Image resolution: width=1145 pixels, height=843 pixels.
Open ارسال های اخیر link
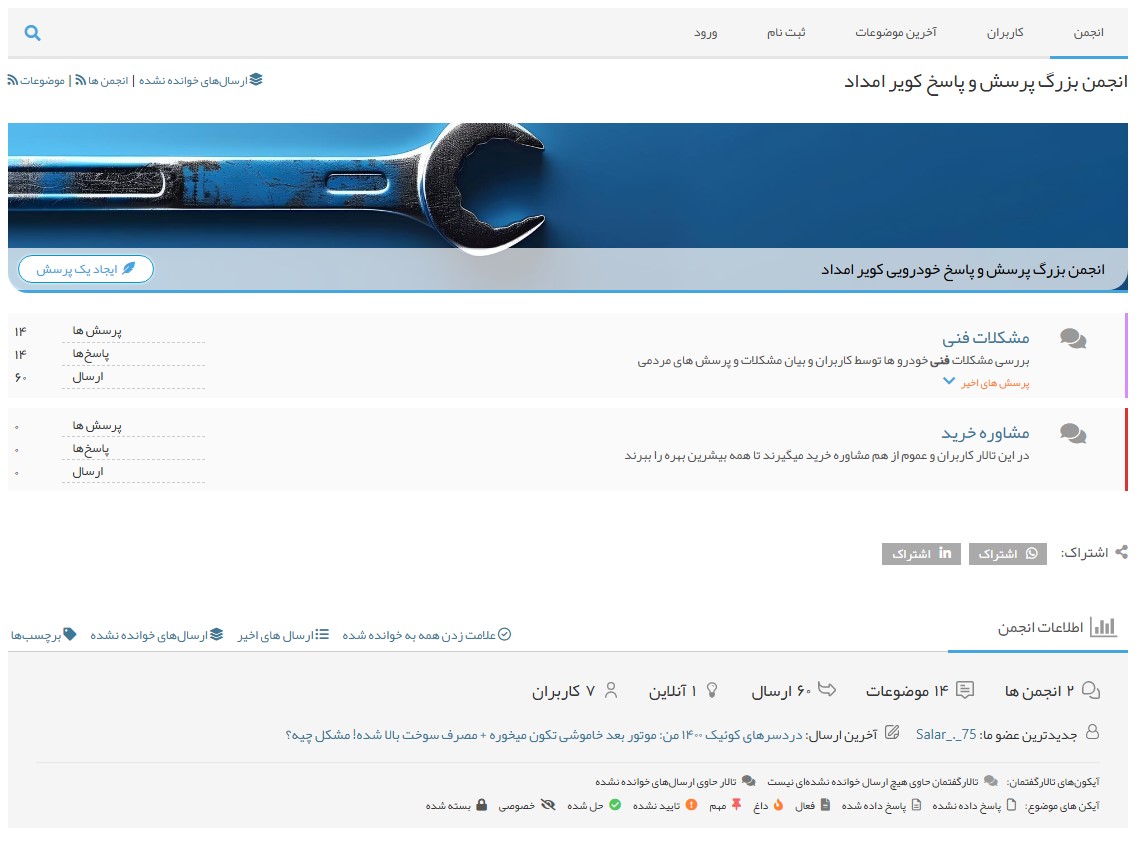point(275,636)
